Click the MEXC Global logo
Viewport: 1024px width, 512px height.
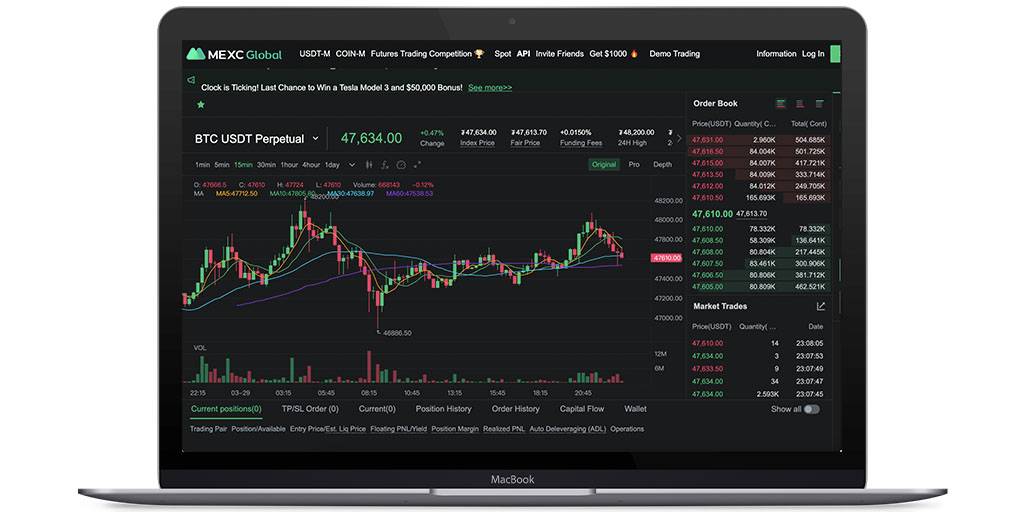234,54
